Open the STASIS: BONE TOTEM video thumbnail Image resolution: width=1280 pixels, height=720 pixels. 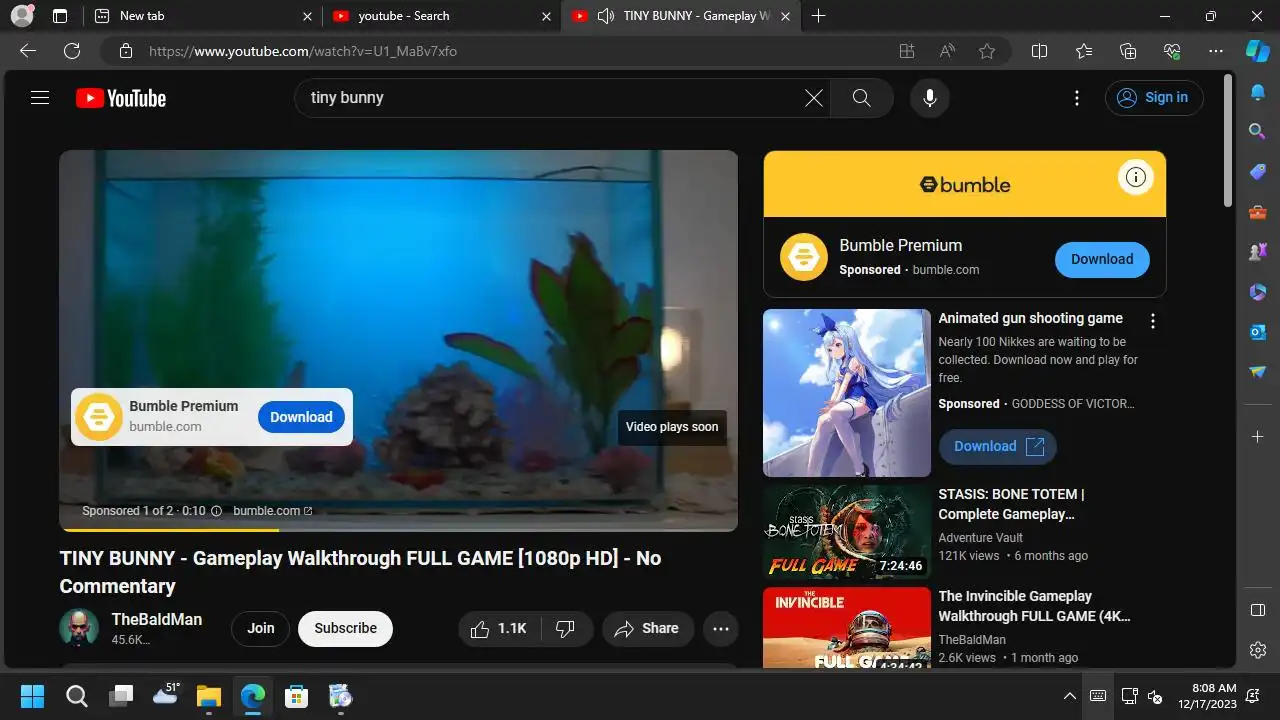847,532
